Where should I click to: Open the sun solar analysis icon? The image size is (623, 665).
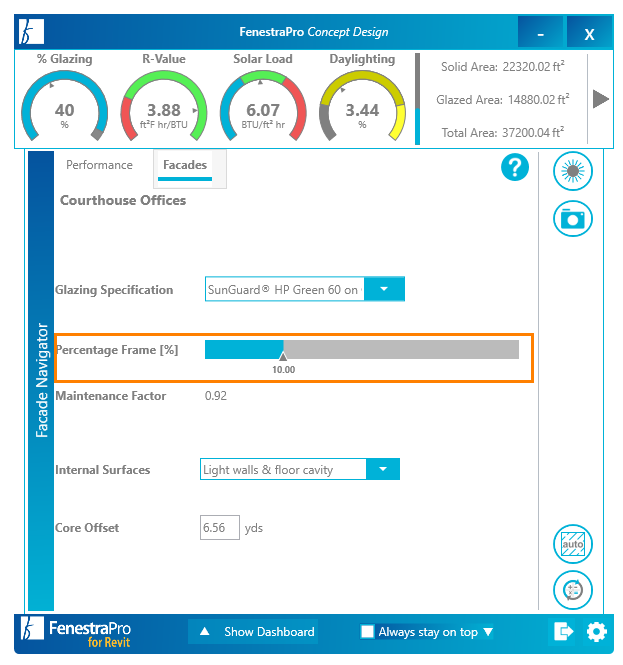[x=573, y=171]
